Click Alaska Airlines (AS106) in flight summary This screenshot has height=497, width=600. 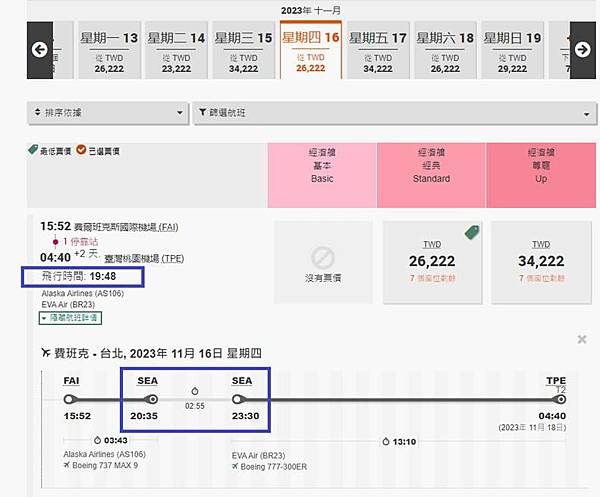(83, 293)
